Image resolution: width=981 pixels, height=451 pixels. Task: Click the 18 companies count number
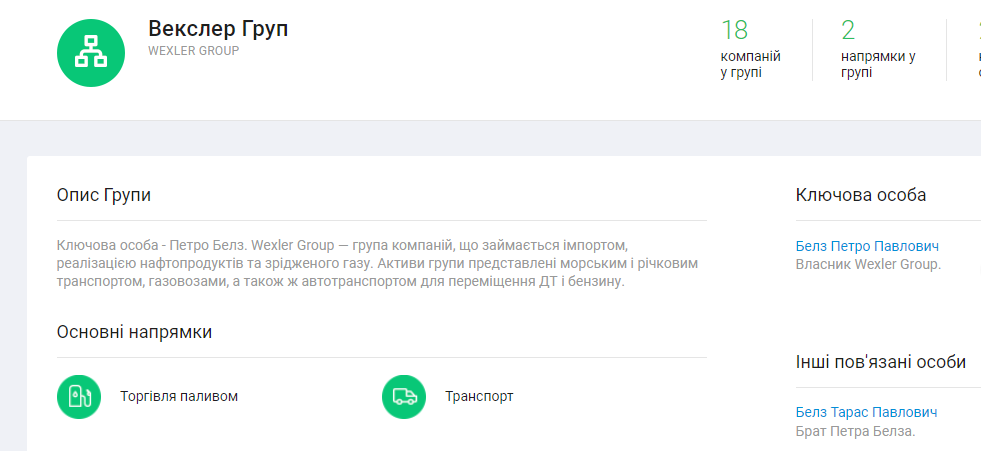(734, 30)
